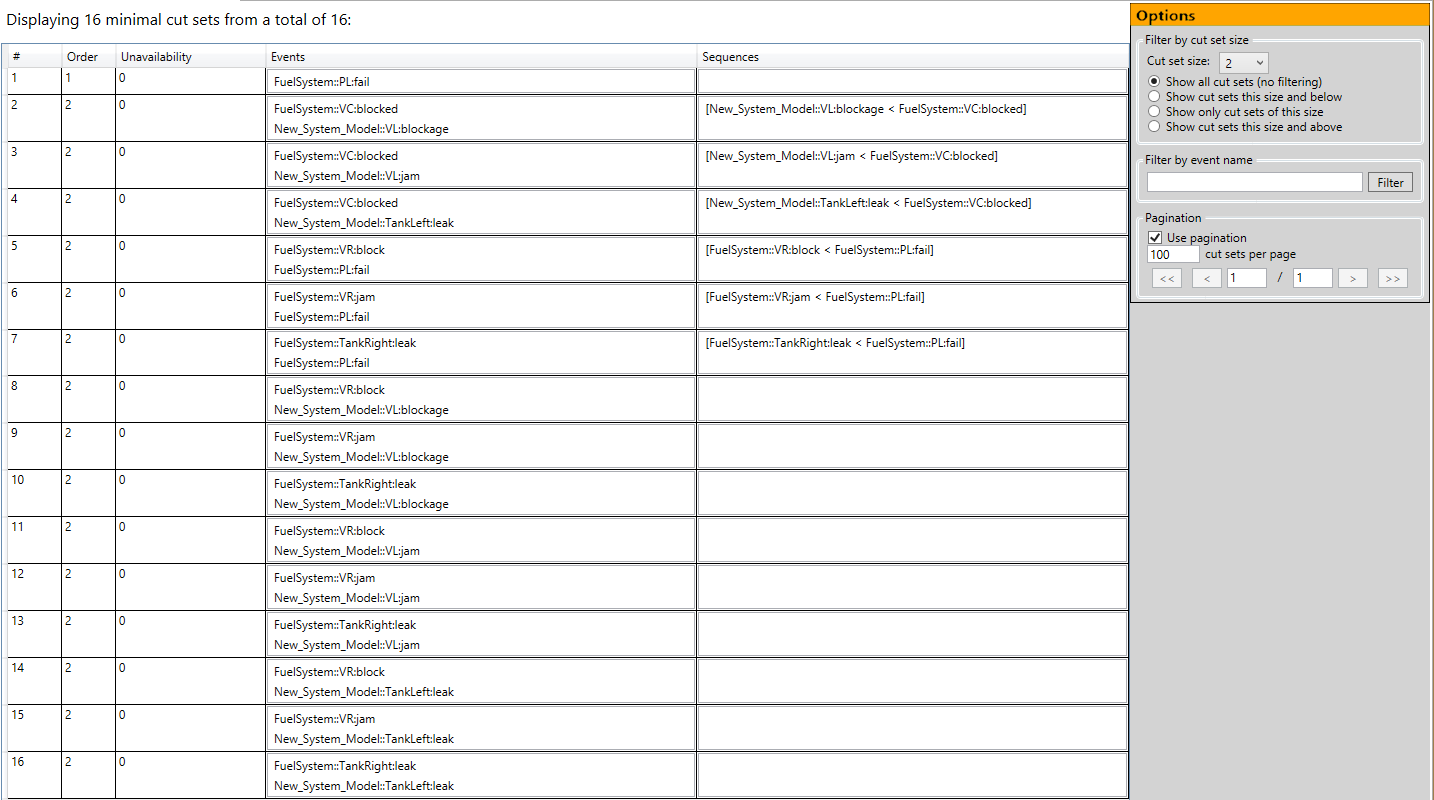Click sequence TankLeft:leak < VC:blocked in row 4
Image resolution: width=1434 pixels, height=800 pixels.
pos(868,203)
